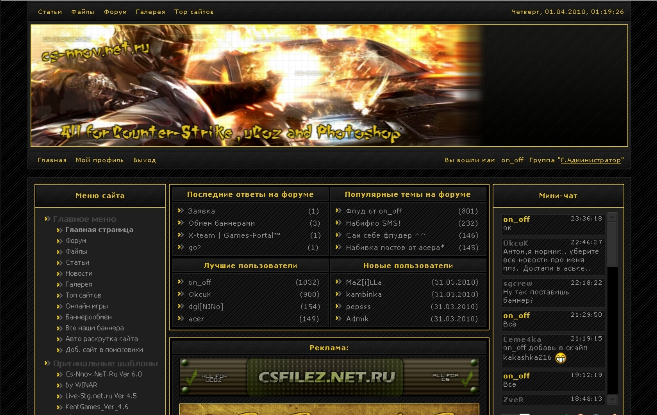
Task: Select Онлайн игры in site menu
Action: [x=87, y=306]
